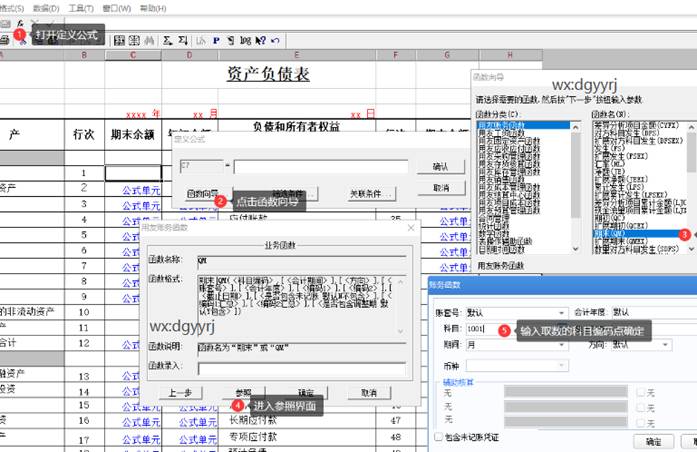Select 累计发生(LFS) in function name list
The image size is (697, 452).
coord(621,187)
